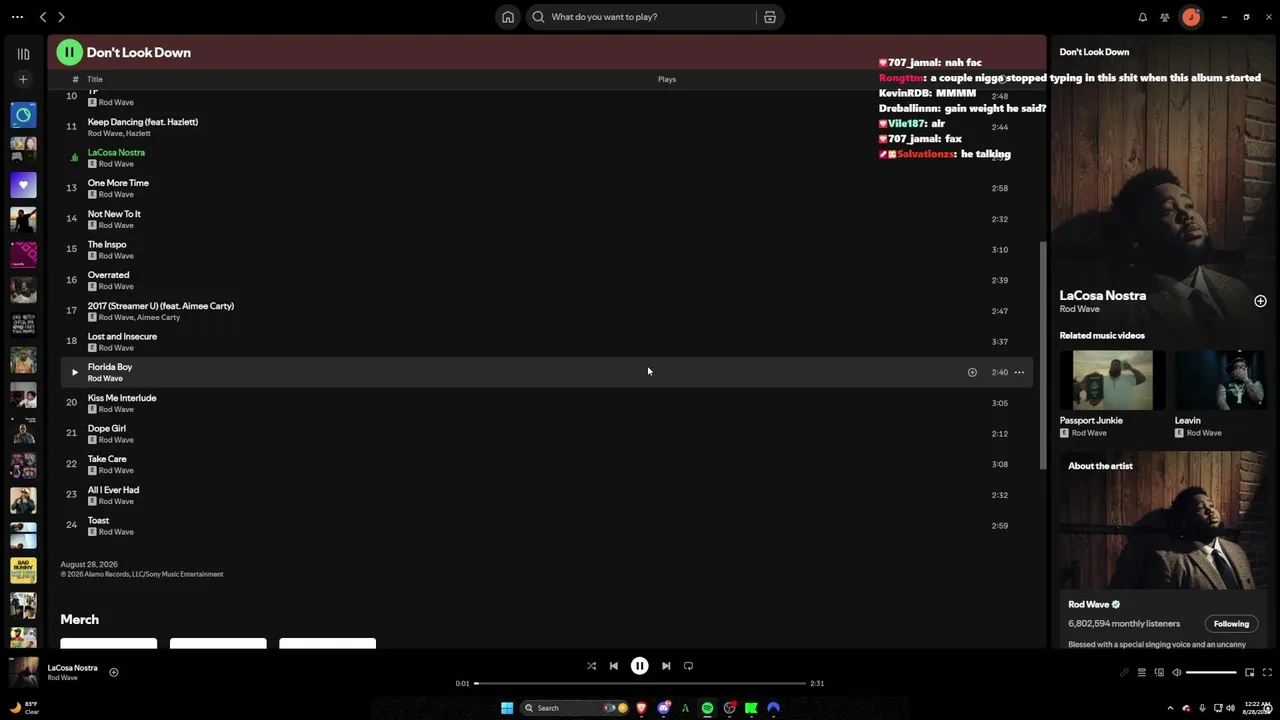The width and height of the screenshot is (1280, 720).
Task: Pause the Don't Look Down album
Action: (69, 52)
